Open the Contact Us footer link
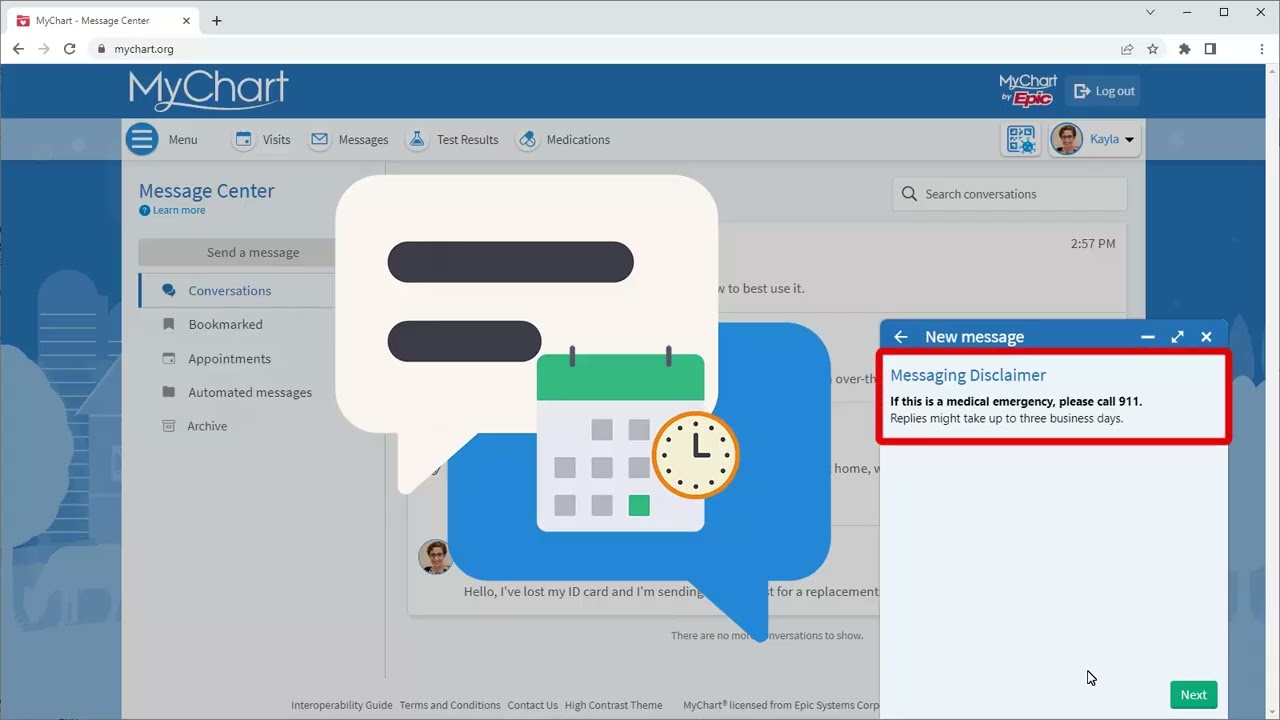The image size is (1280, 720). [x=532, y=705]
